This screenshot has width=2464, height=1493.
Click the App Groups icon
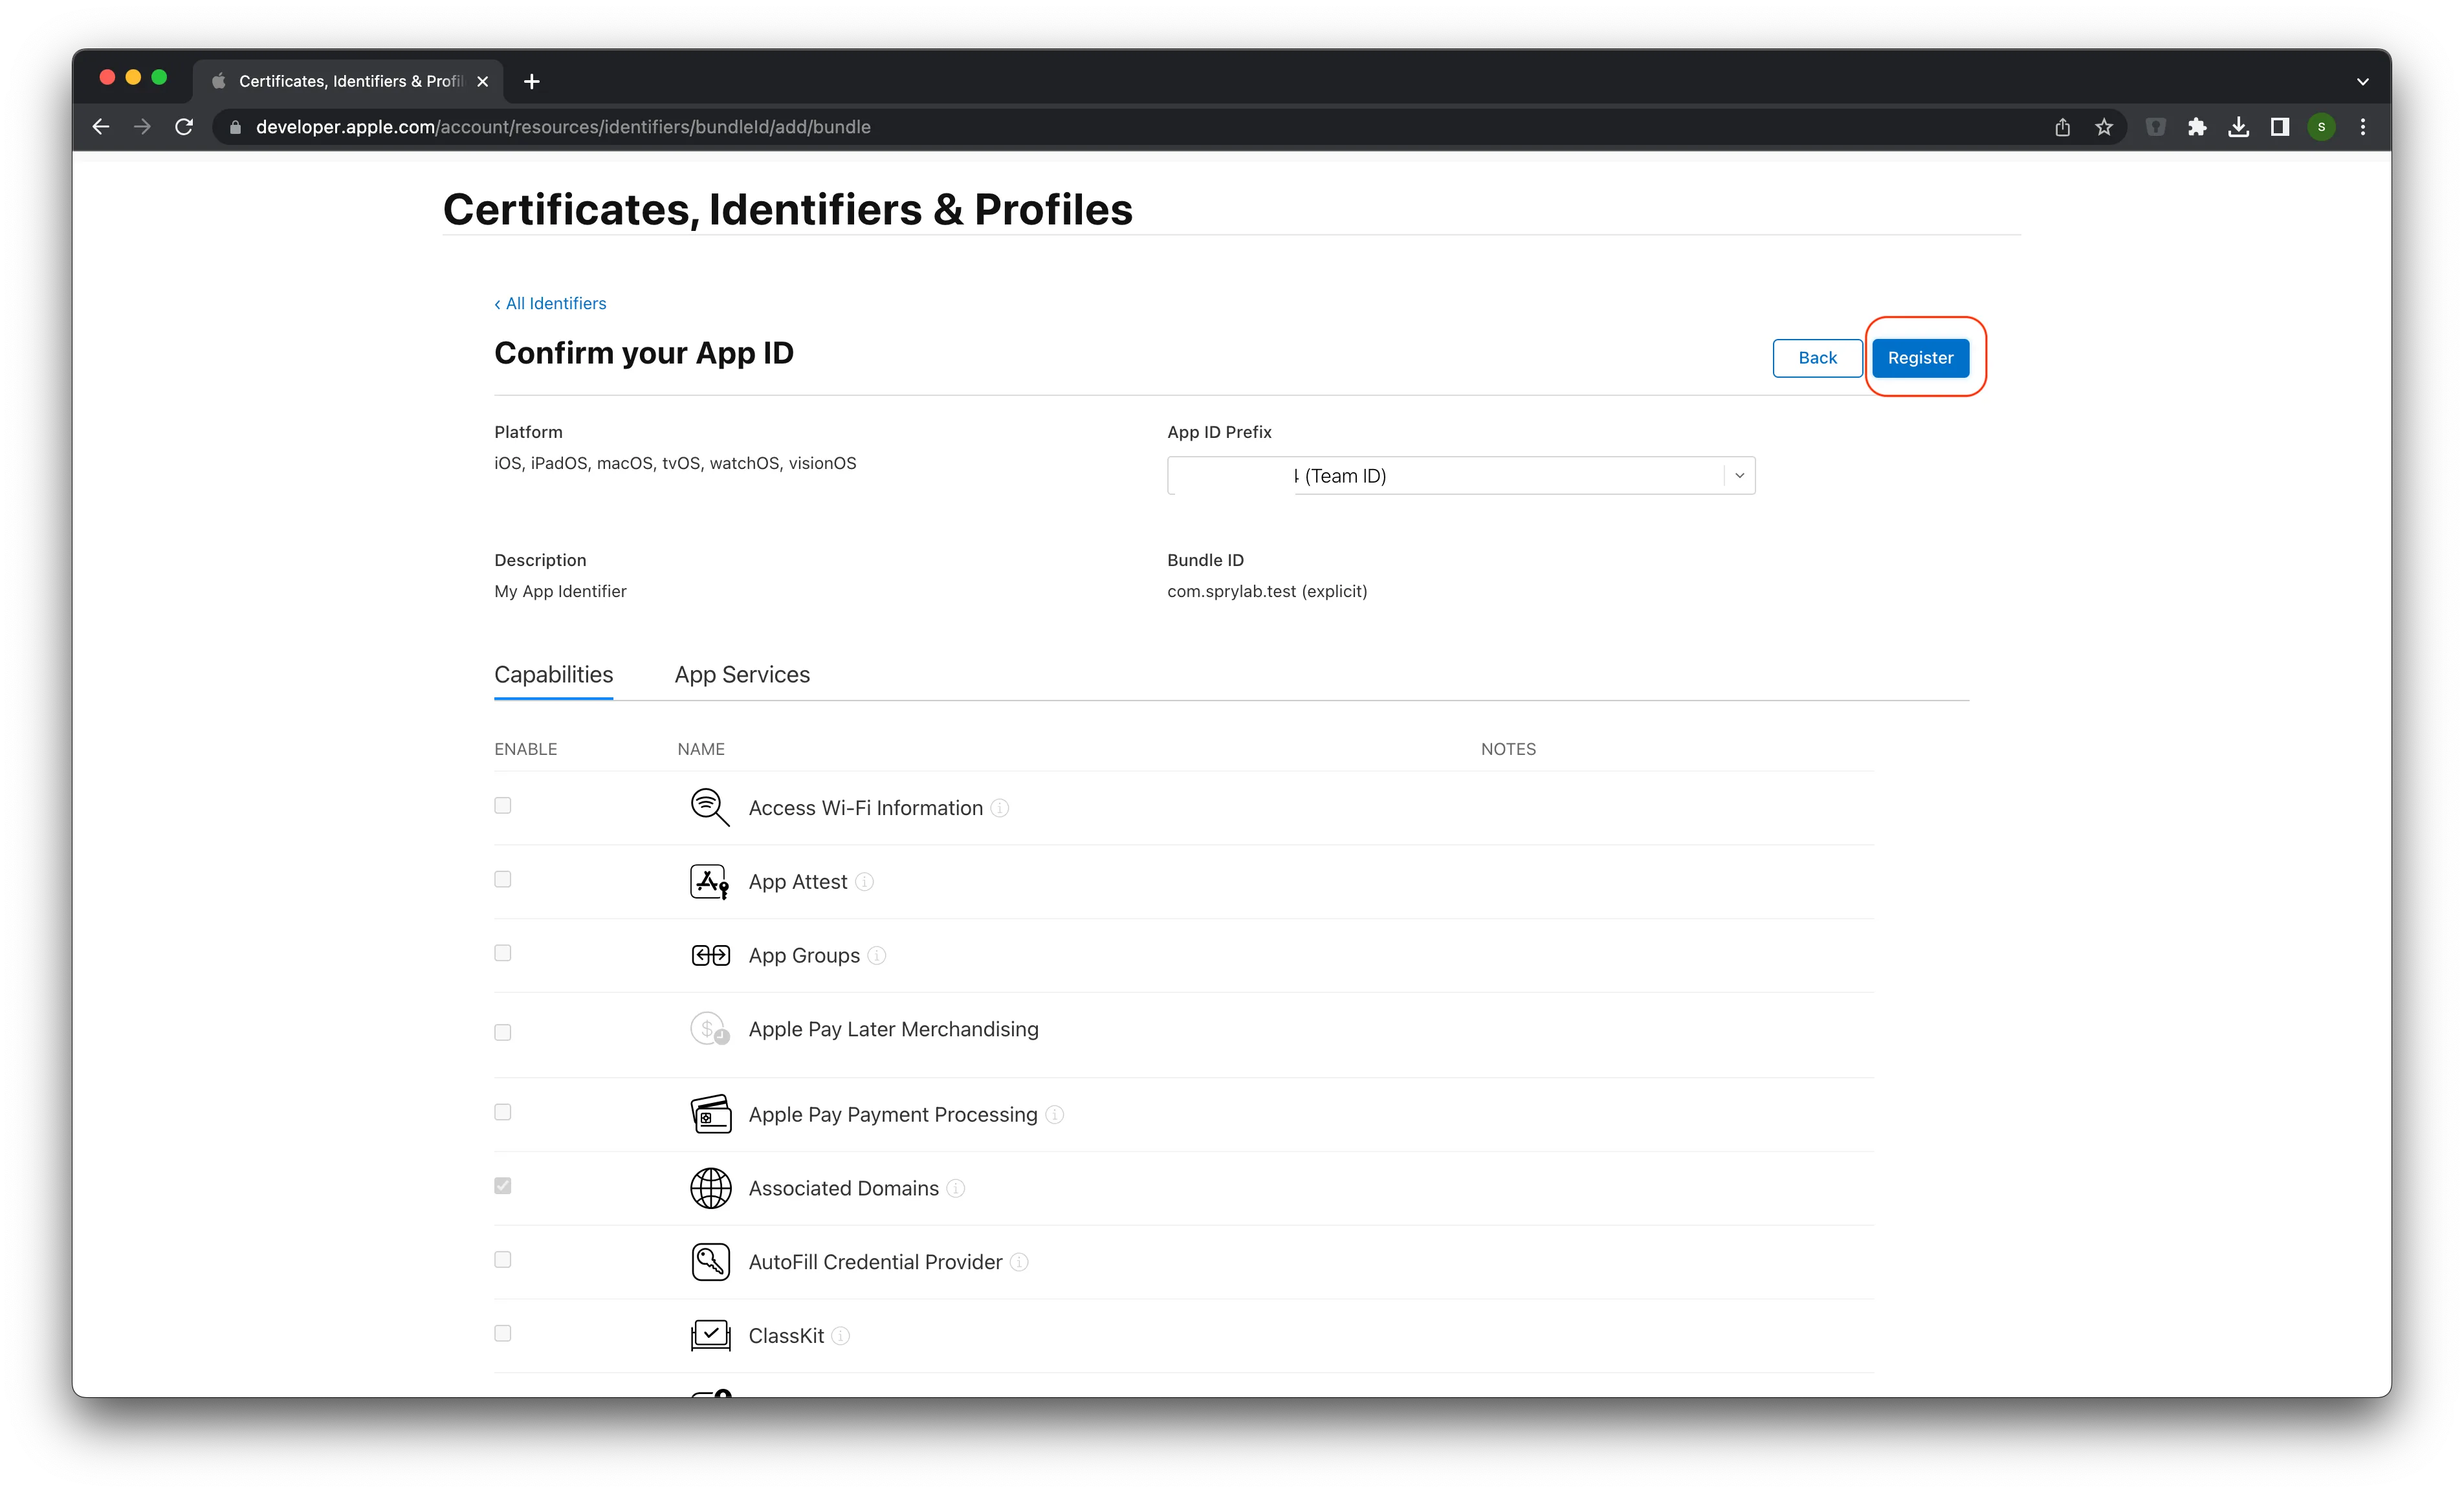[710, 955]
